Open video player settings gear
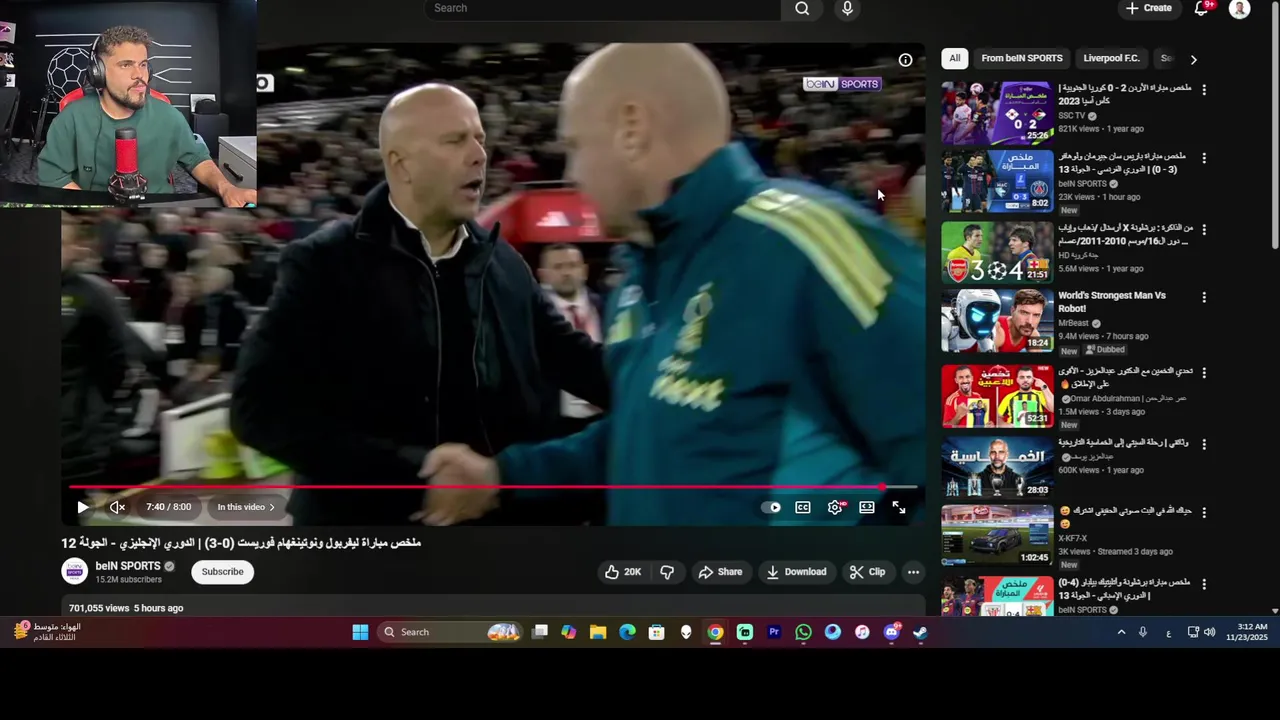1280x720 pixels. point(835,507)
